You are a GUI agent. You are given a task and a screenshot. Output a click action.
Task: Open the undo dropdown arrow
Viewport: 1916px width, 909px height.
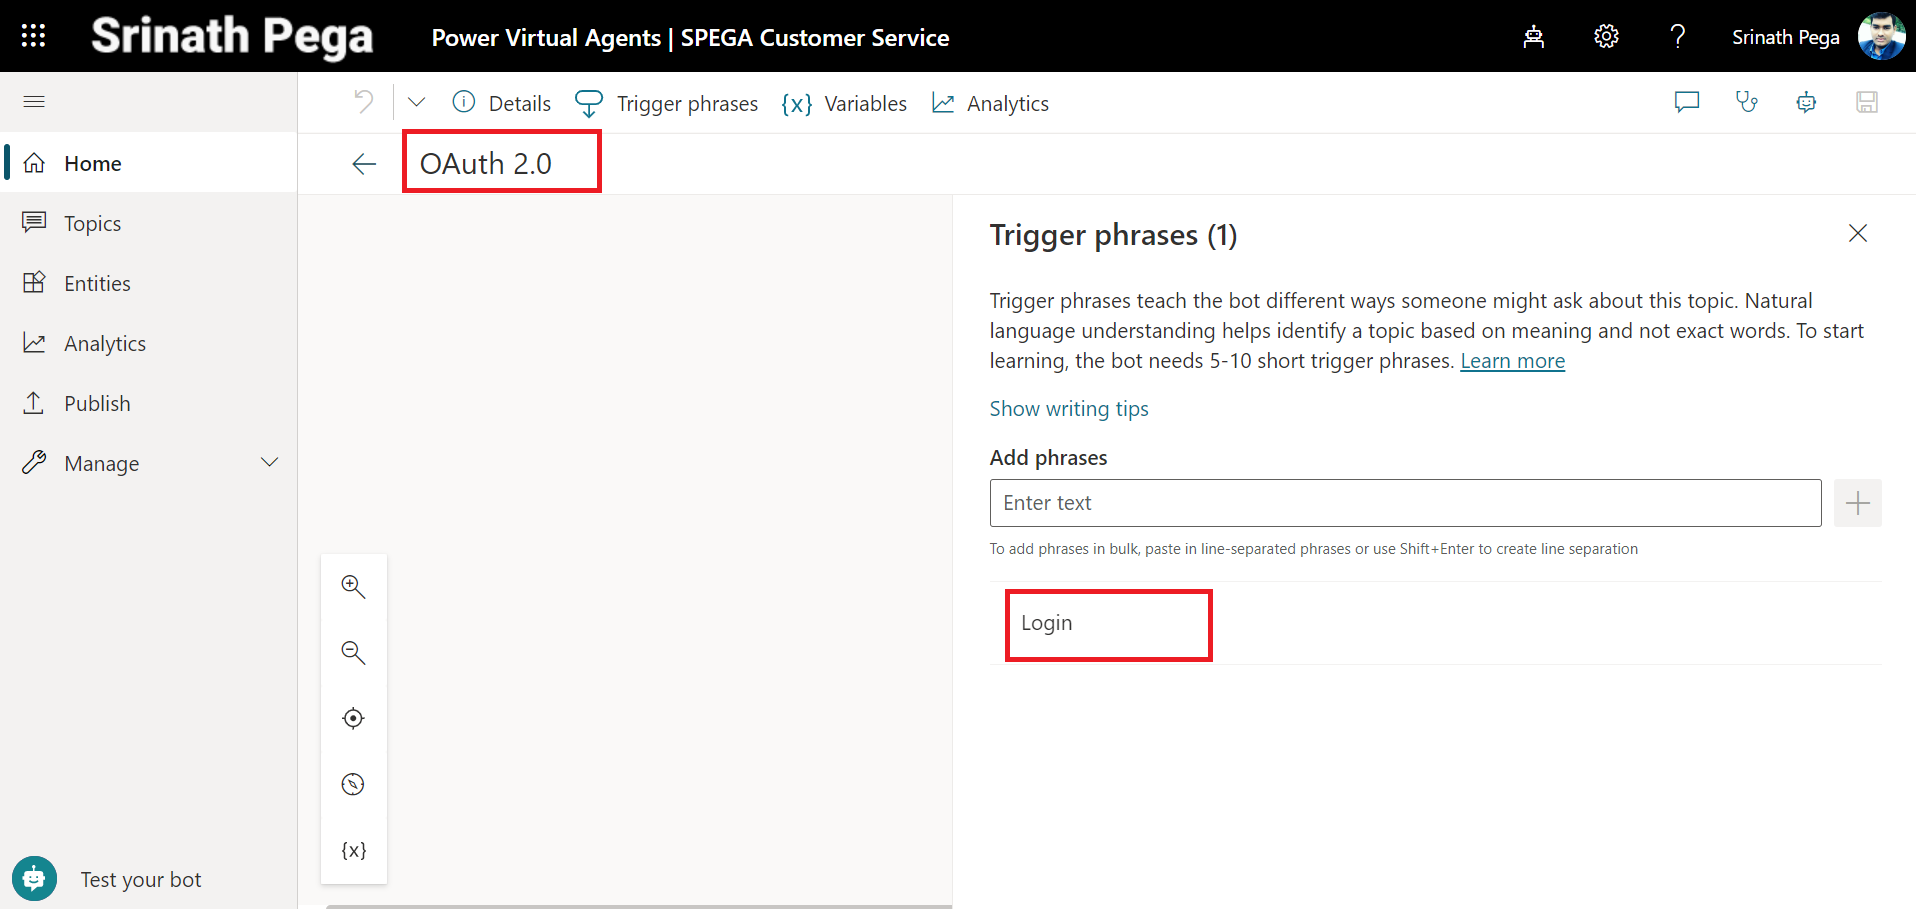point(417,102)
